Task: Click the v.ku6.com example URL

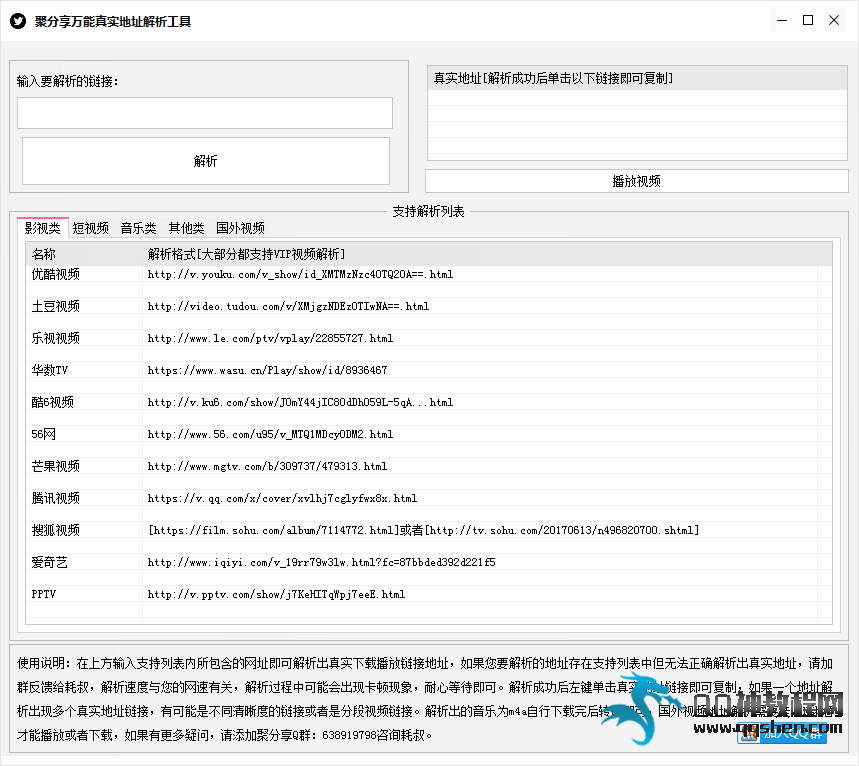Action: pos(300,402)
